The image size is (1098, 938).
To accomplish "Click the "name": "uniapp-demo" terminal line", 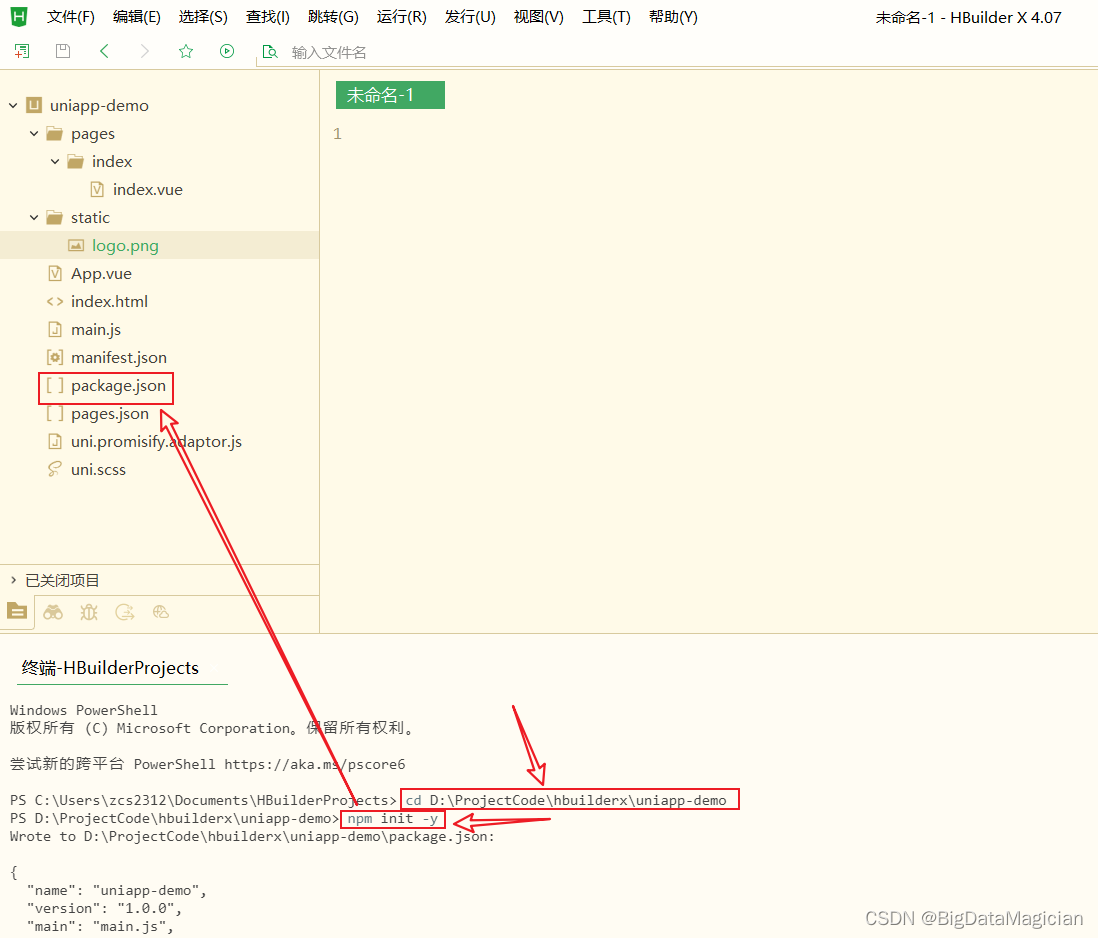I will (x=117, y=890).
